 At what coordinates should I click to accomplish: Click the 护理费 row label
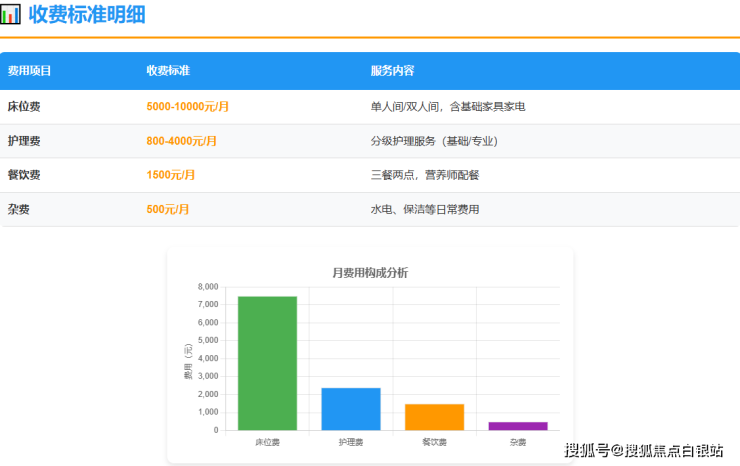click(x=24, y=141)
